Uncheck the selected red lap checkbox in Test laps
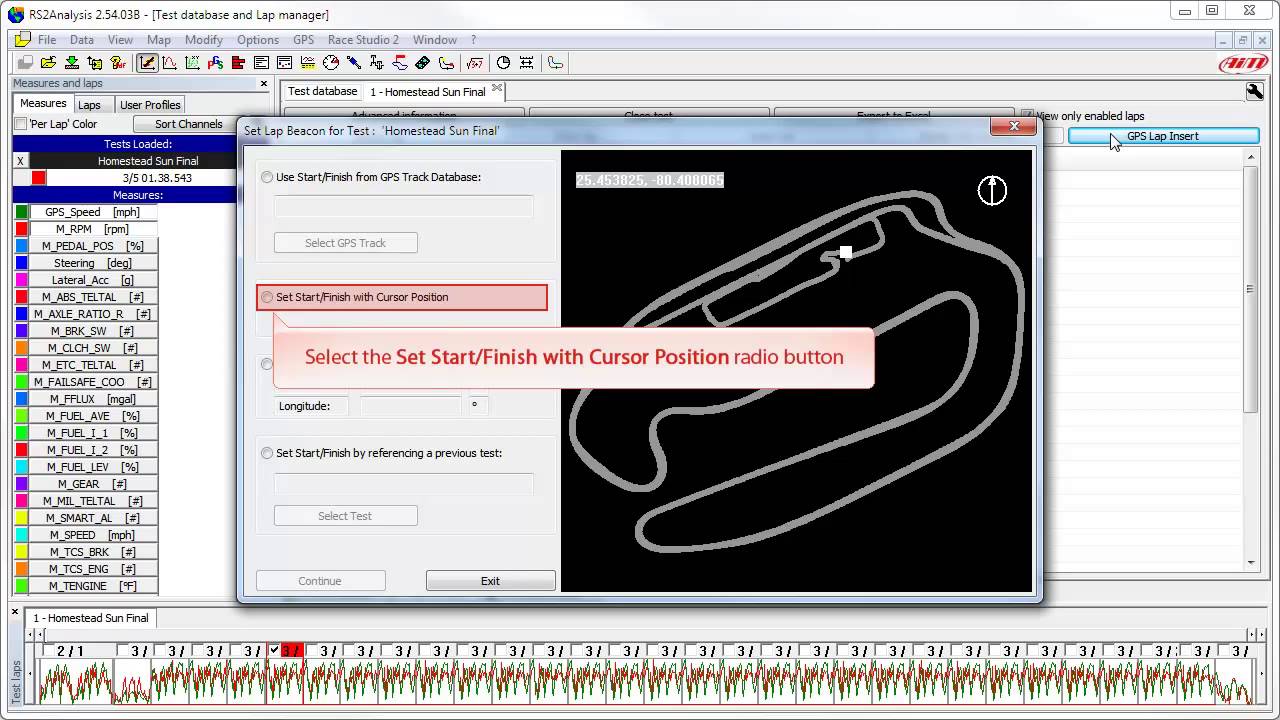 pyautogui.click(x=274, y=651)
